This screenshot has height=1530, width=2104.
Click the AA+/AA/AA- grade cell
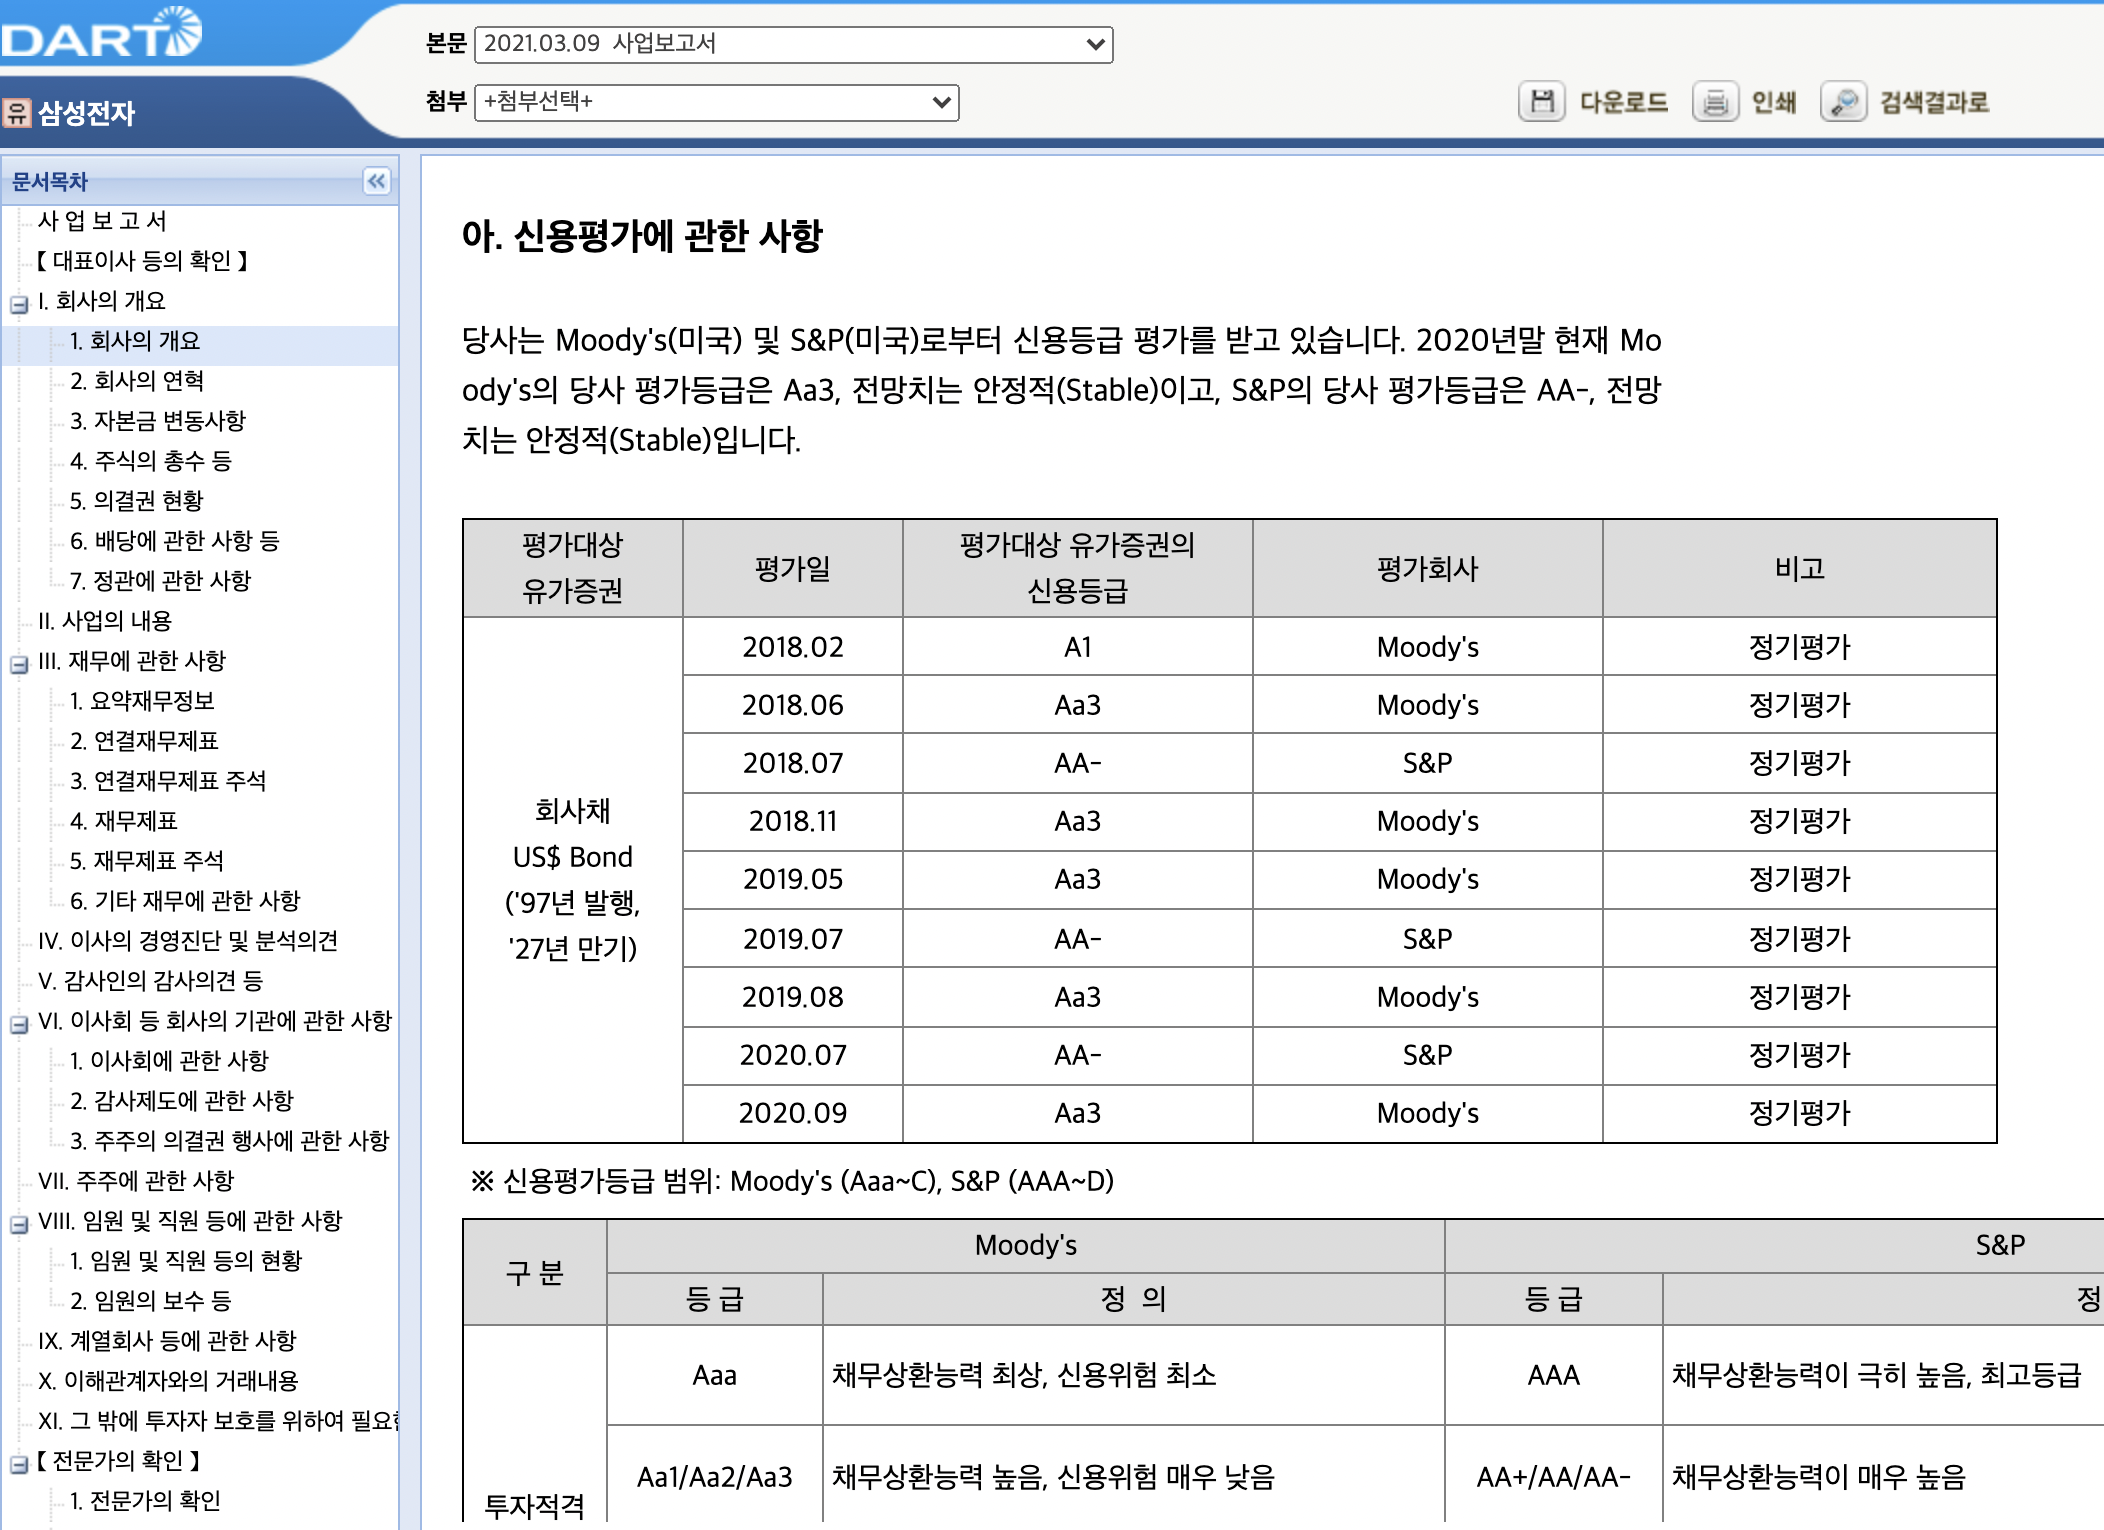(x=1553, y=1477)
